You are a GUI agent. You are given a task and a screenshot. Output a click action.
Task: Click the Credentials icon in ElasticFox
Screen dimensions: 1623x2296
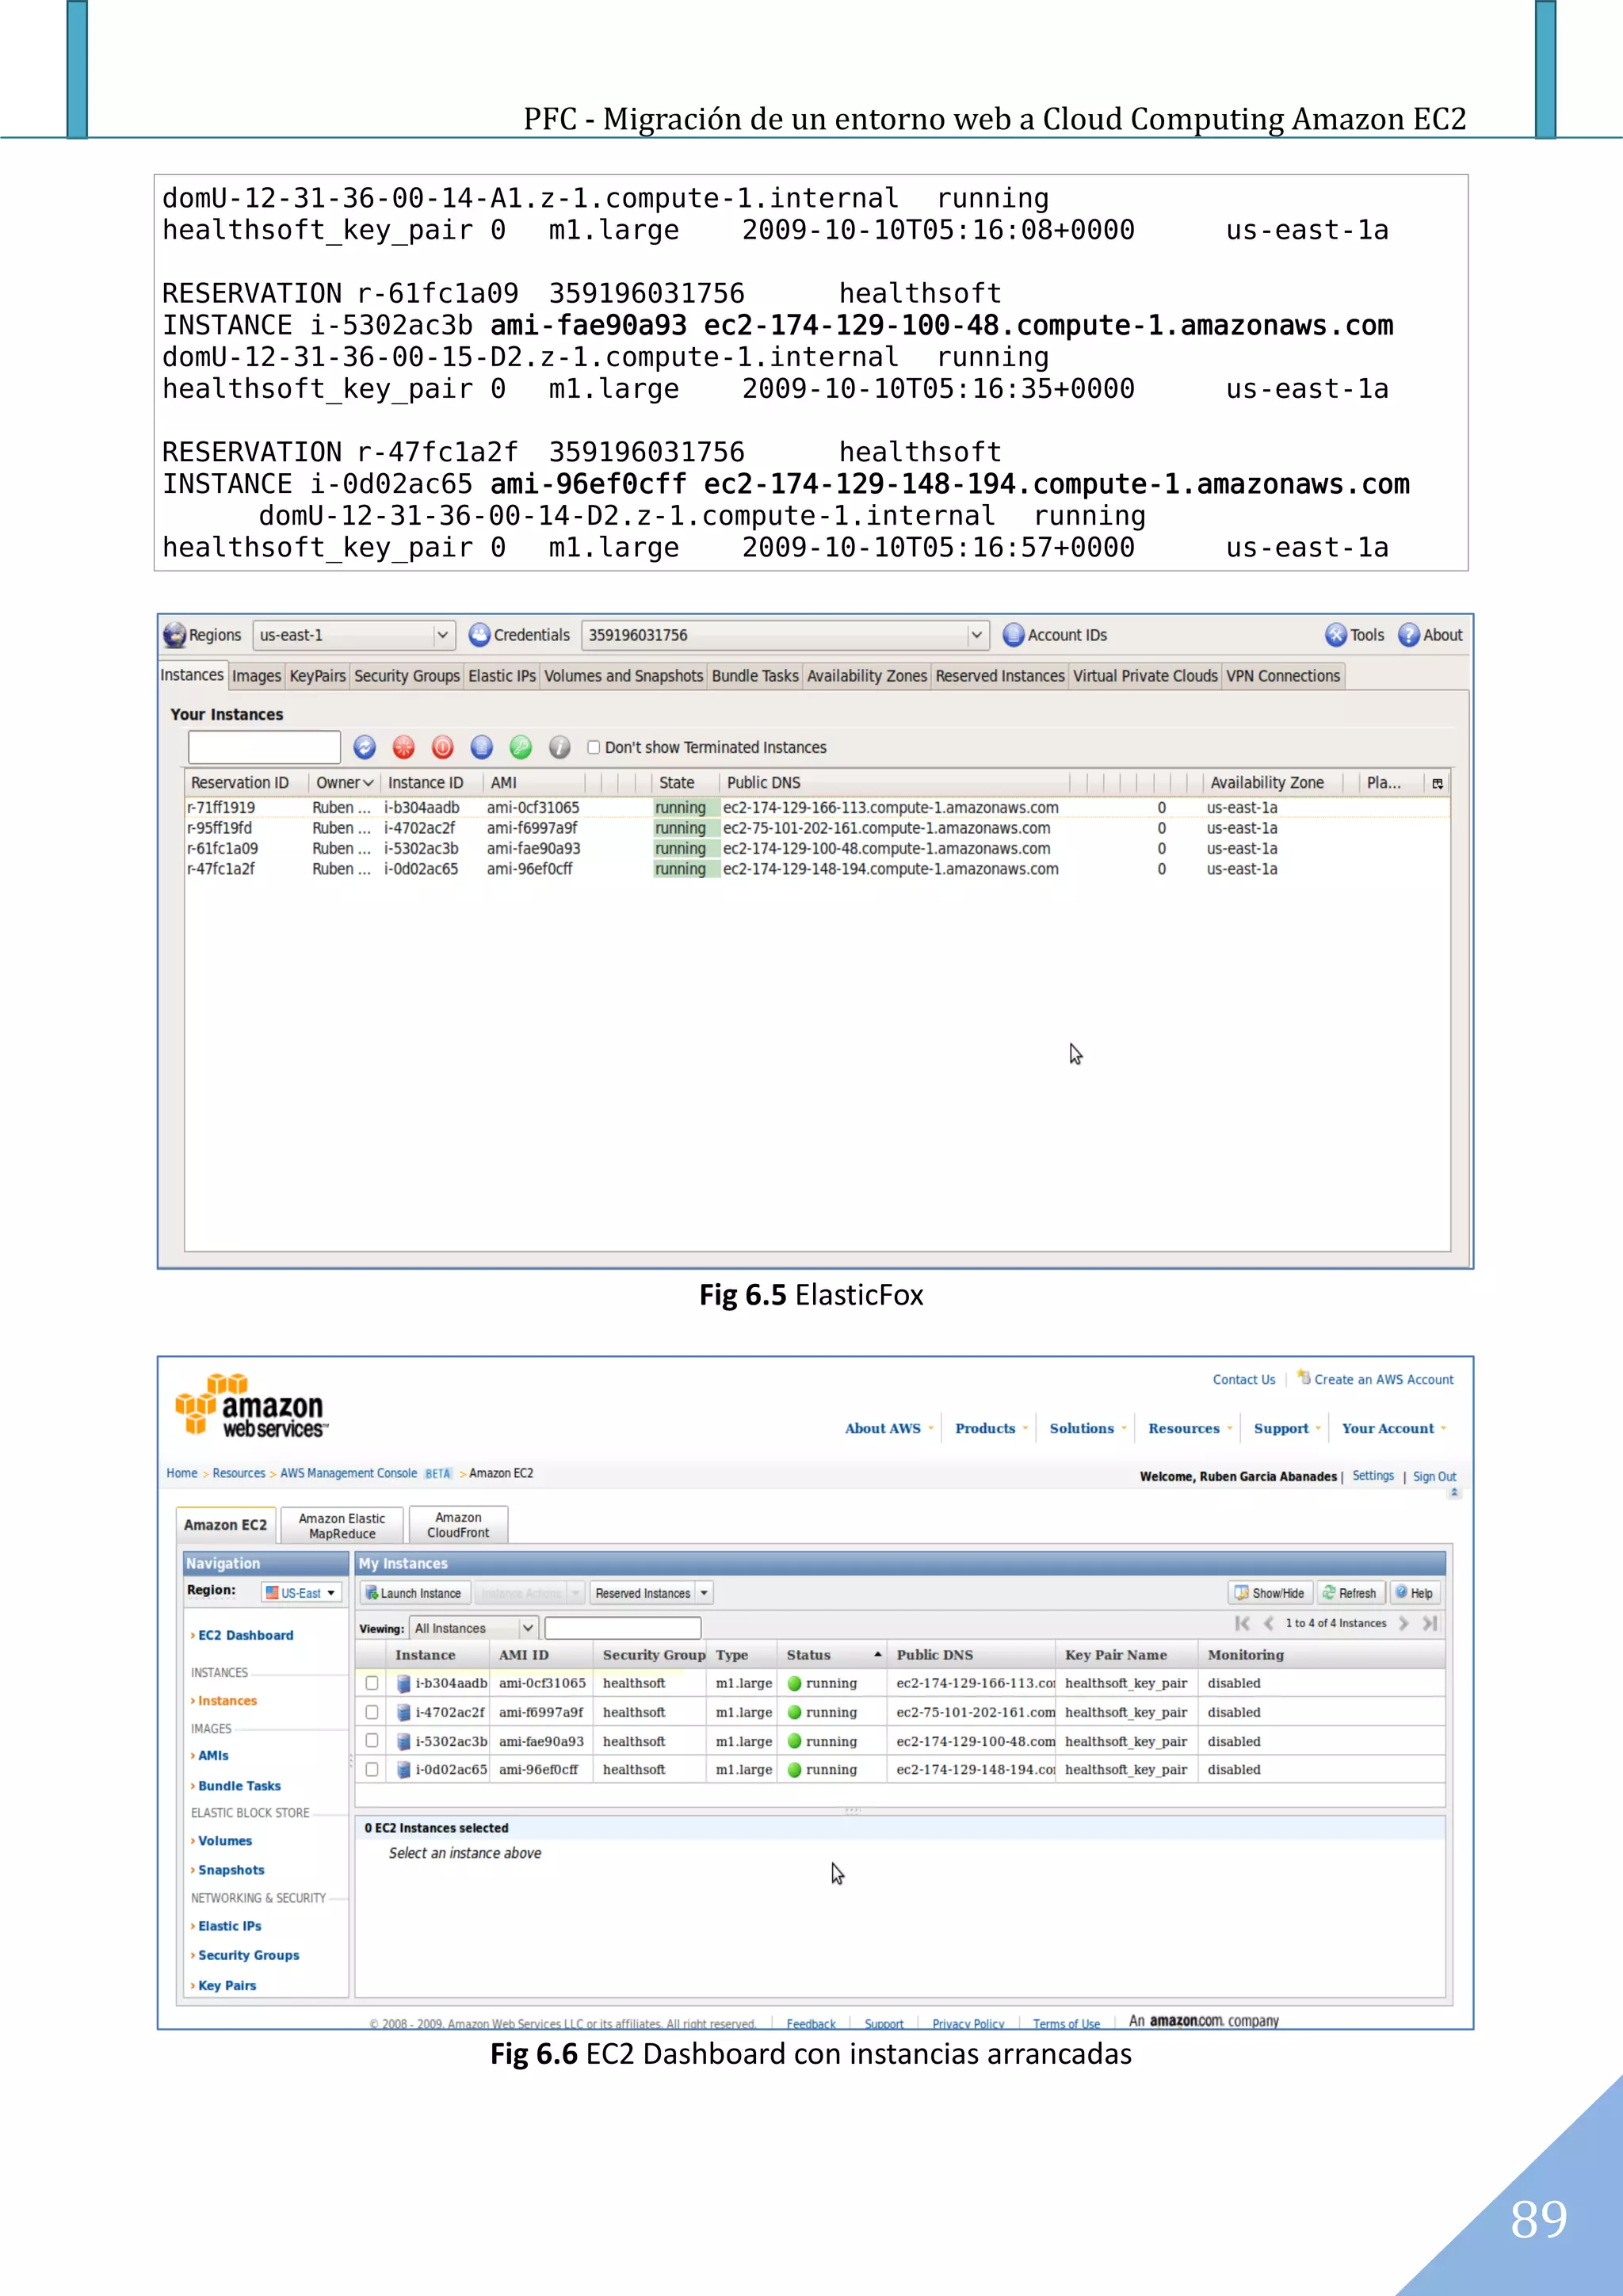pos(480,635)
